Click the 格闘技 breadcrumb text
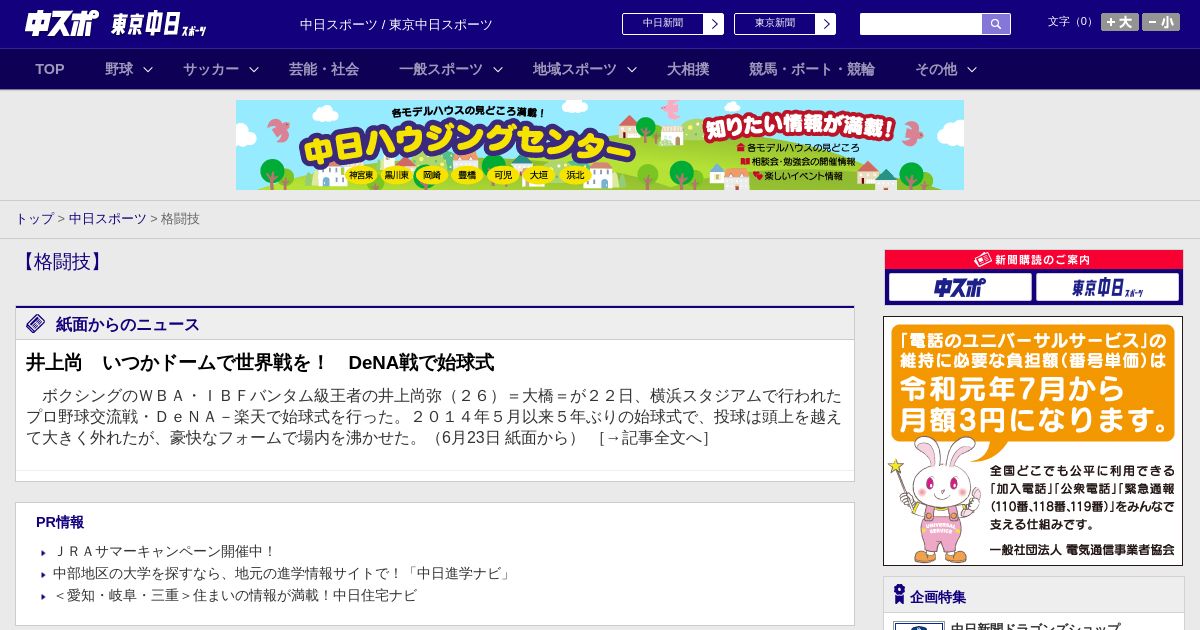 tap(180, 218)
